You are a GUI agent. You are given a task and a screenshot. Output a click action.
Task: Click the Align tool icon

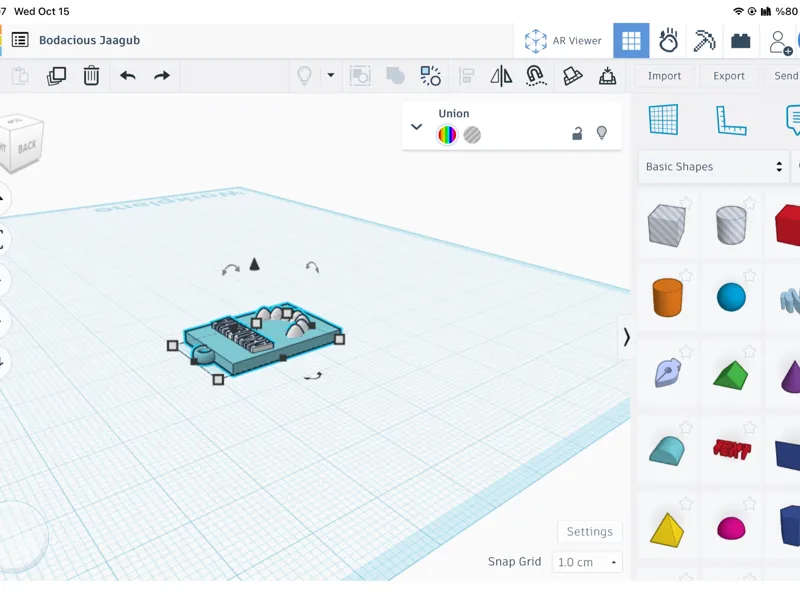[x=466, y=76]
